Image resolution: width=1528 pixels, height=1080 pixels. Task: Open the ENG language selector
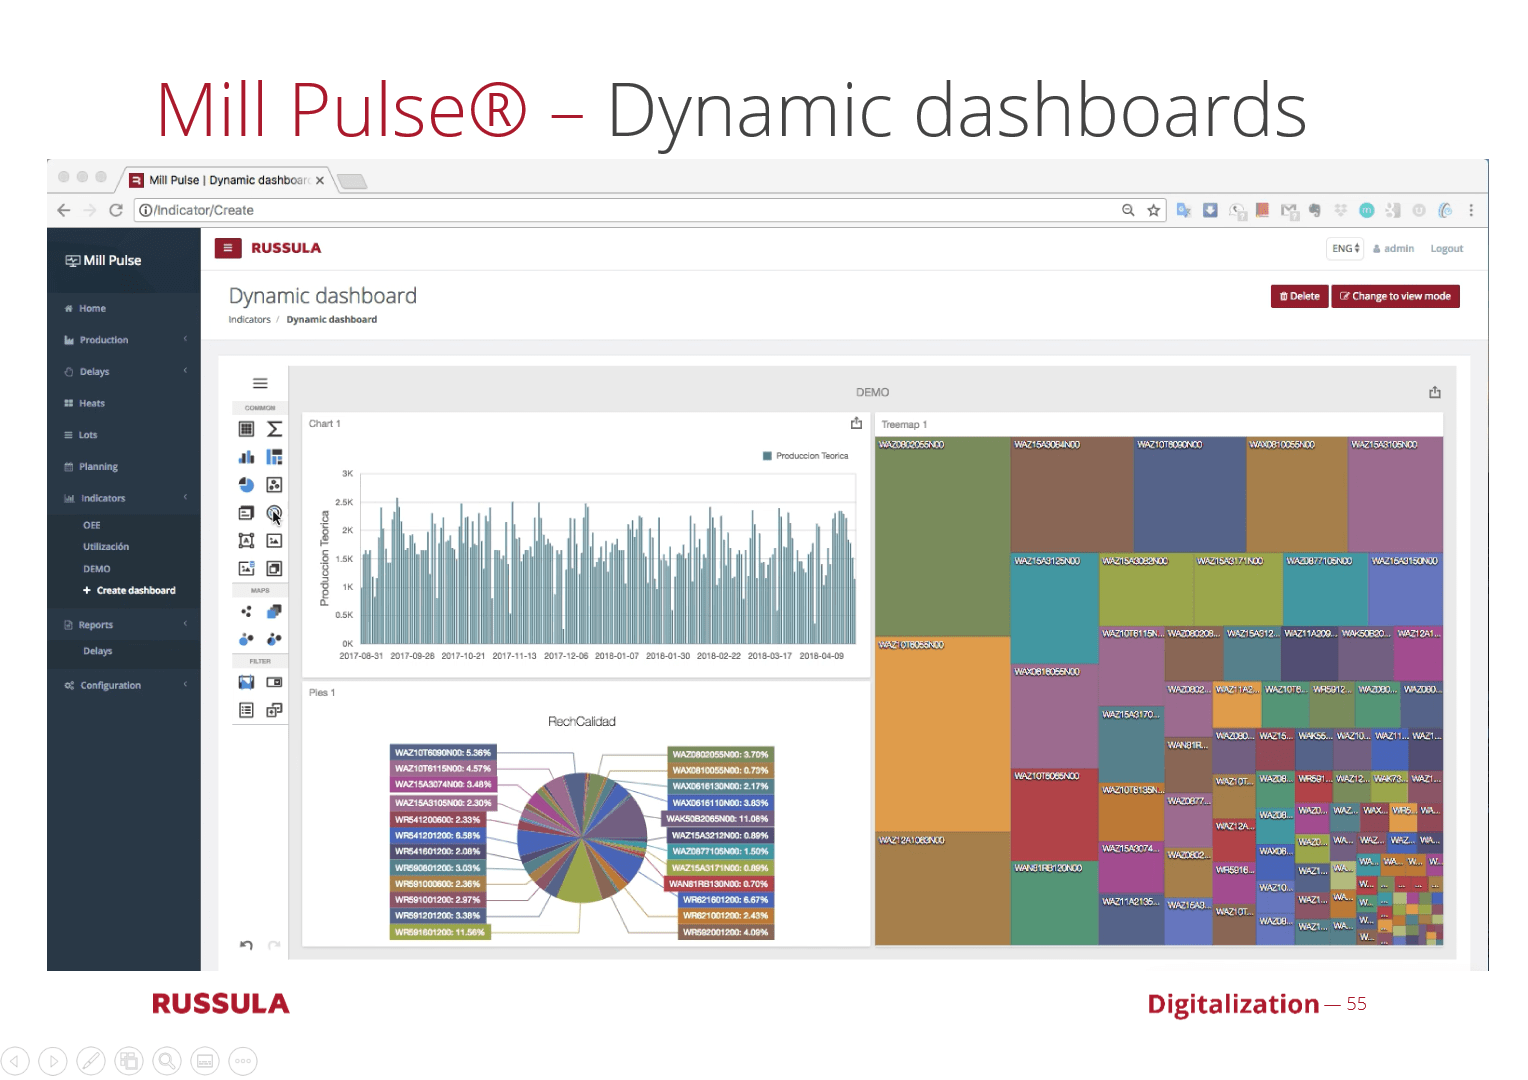tap(1345, 248)
